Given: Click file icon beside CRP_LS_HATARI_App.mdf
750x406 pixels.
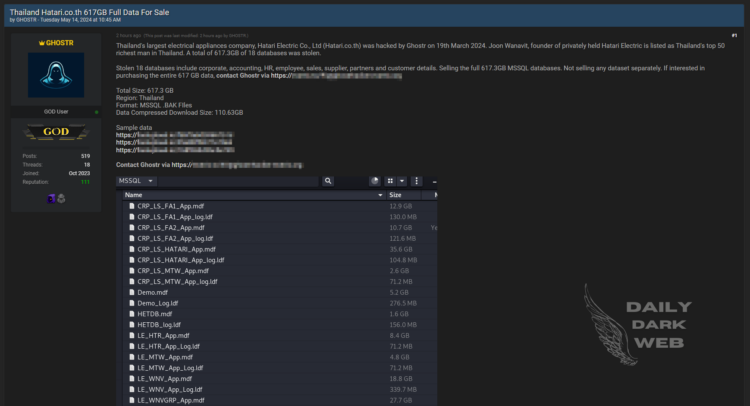Looking at the screenshot, I should pos(132,249).
